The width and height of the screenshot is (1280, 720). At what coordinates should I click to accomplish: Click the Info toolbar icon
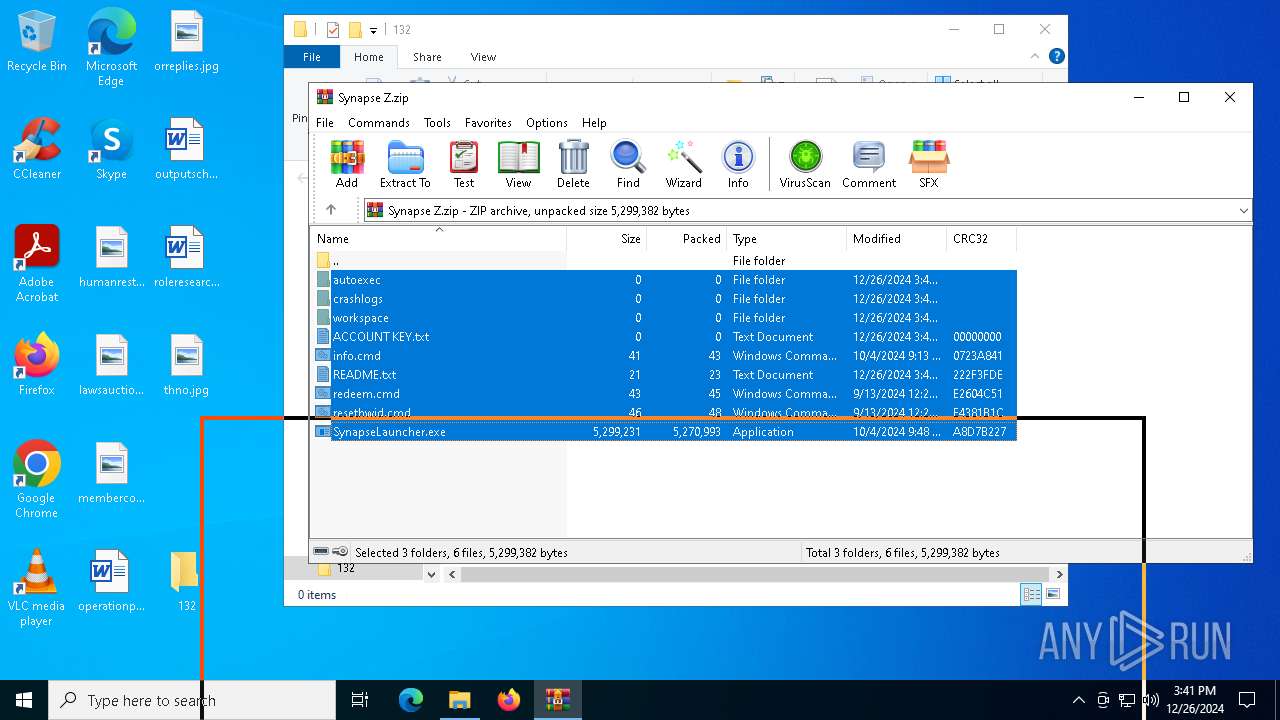[738, 164]
